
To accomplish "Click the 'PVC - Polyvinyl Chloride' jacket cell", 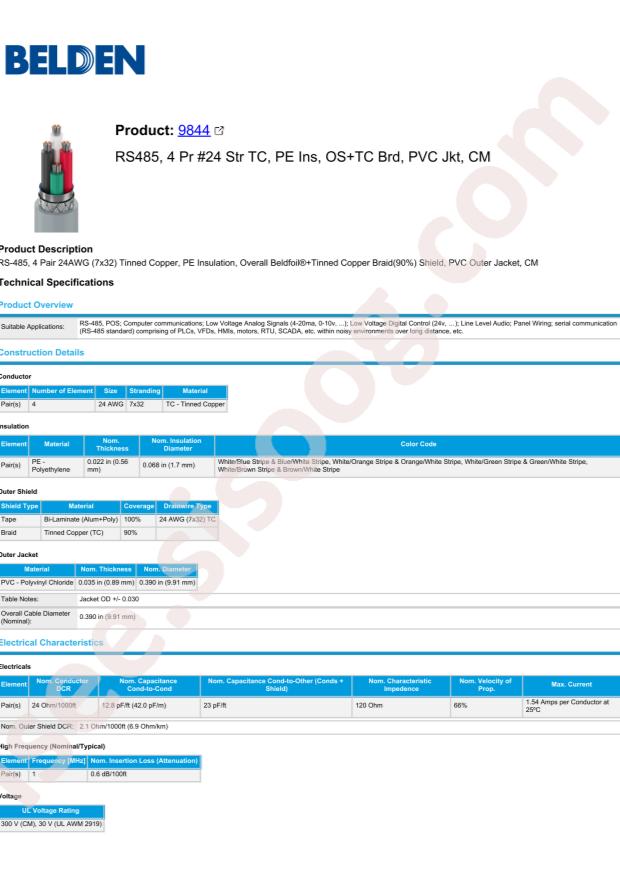I will click(37, 583).
